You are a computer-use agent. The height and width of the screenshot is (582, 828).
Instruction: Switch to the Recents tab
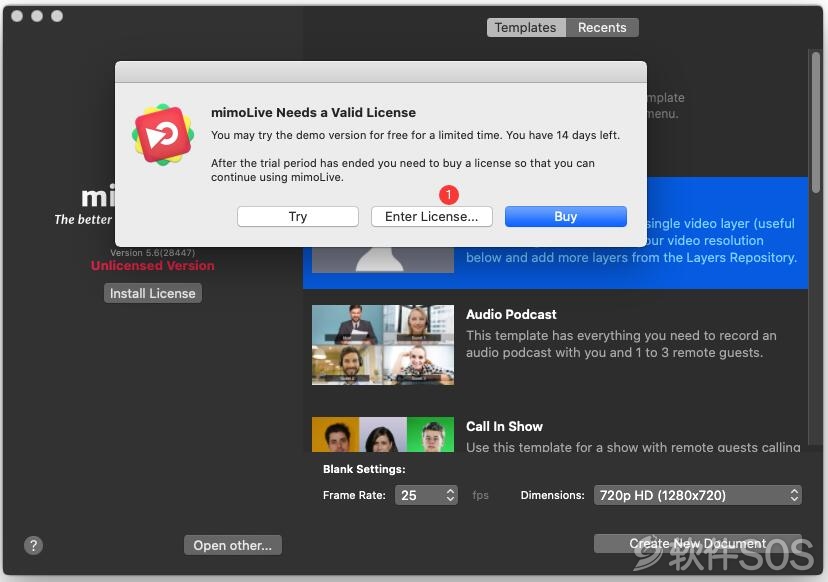[x=602, y=27]
